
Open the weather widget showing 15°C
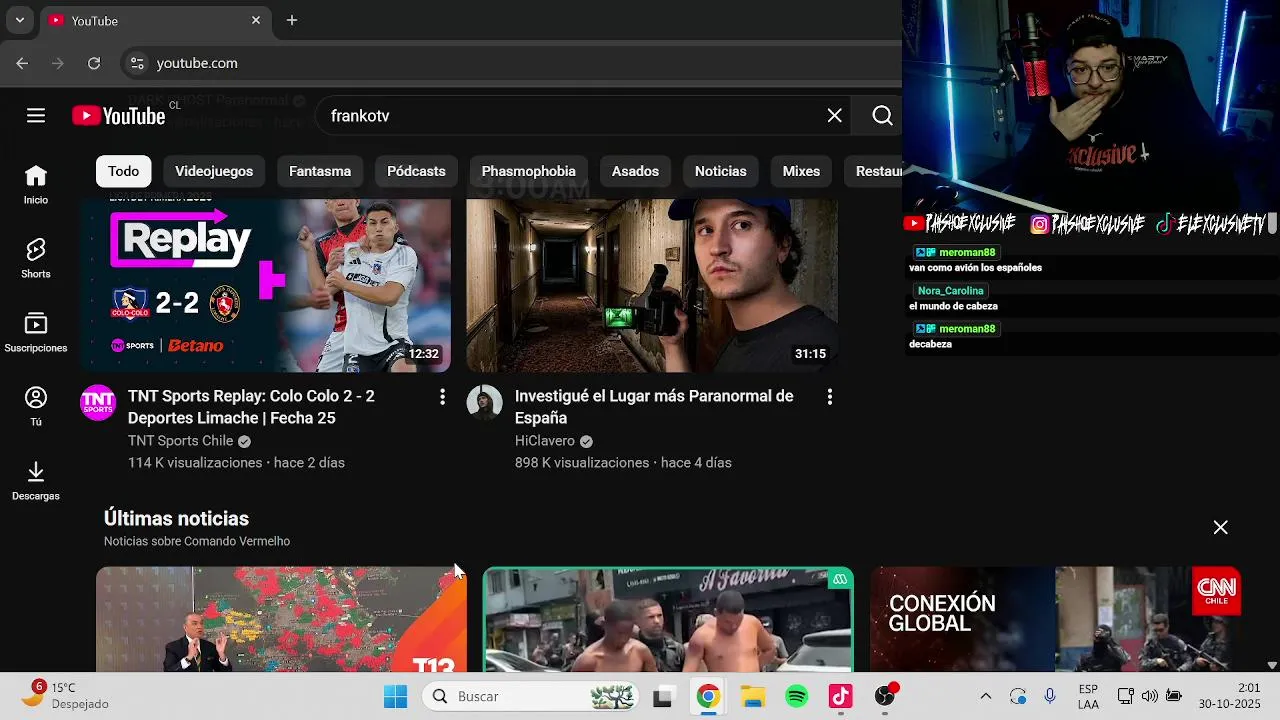click(x=66, y=696)
